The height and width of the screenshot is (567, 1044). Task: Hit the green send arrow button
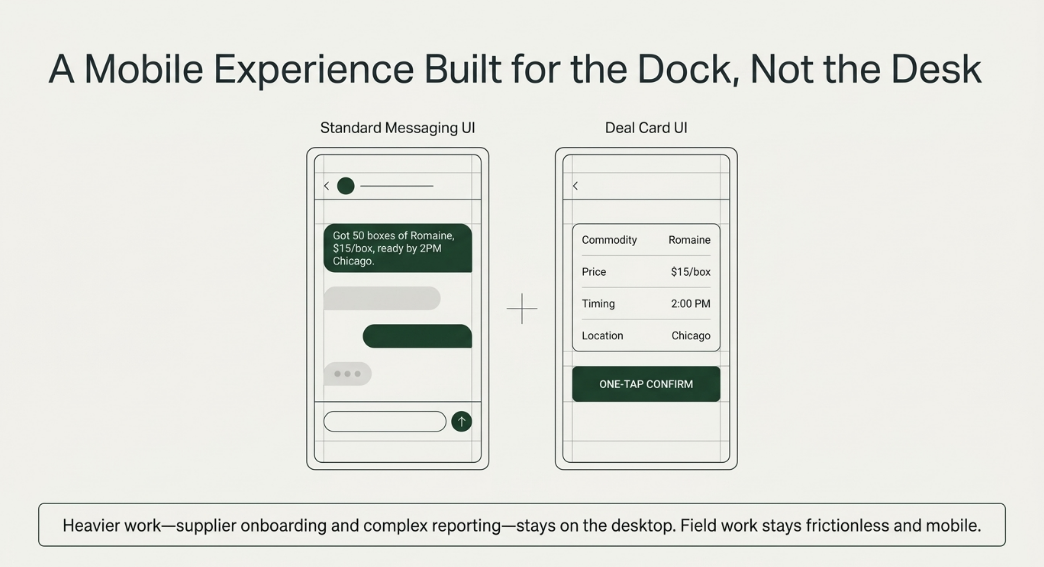(x=461, y=421)
